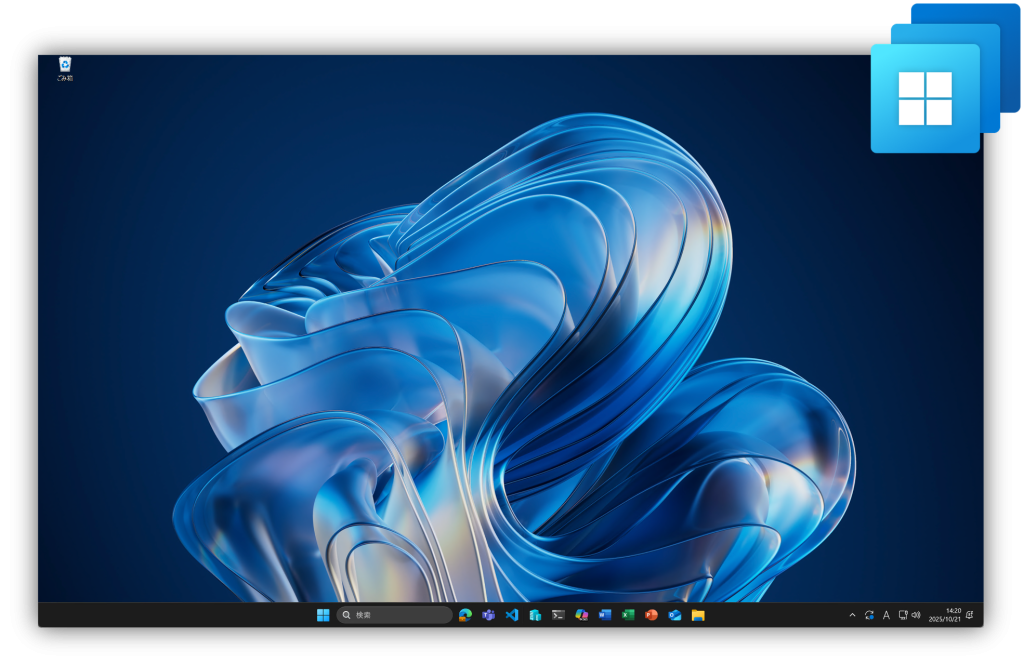The width and height of the screenshot is (1024, 664).
Task: Open the Terminal app in the taskbar
Action: coord(558,615)
